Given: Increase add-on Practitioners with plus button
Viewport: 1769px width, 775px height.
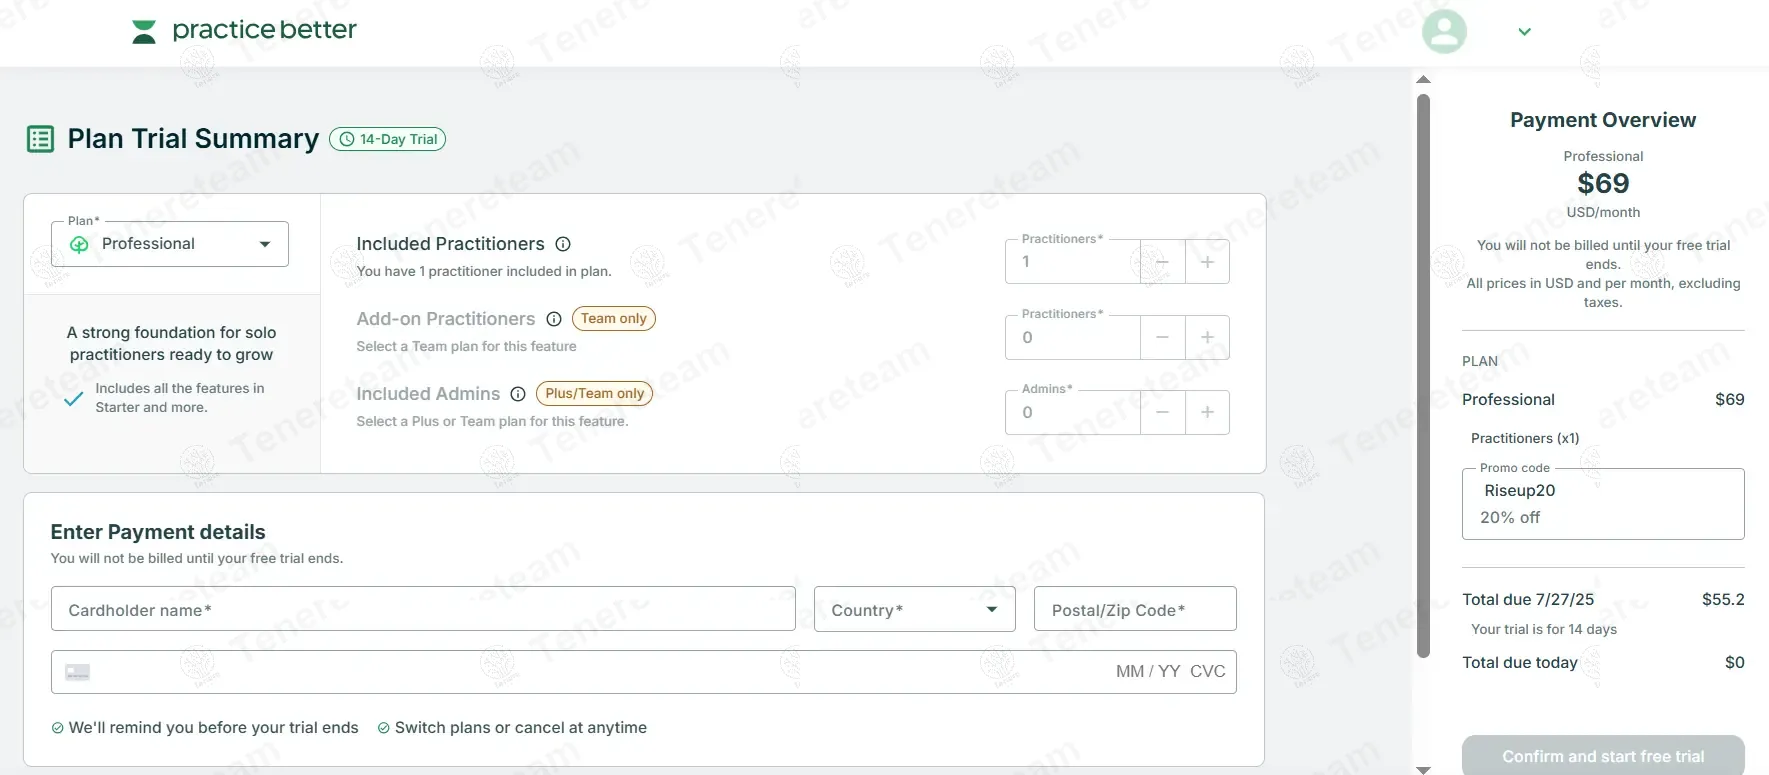Looking at the screenshot, I should 1207,337.
